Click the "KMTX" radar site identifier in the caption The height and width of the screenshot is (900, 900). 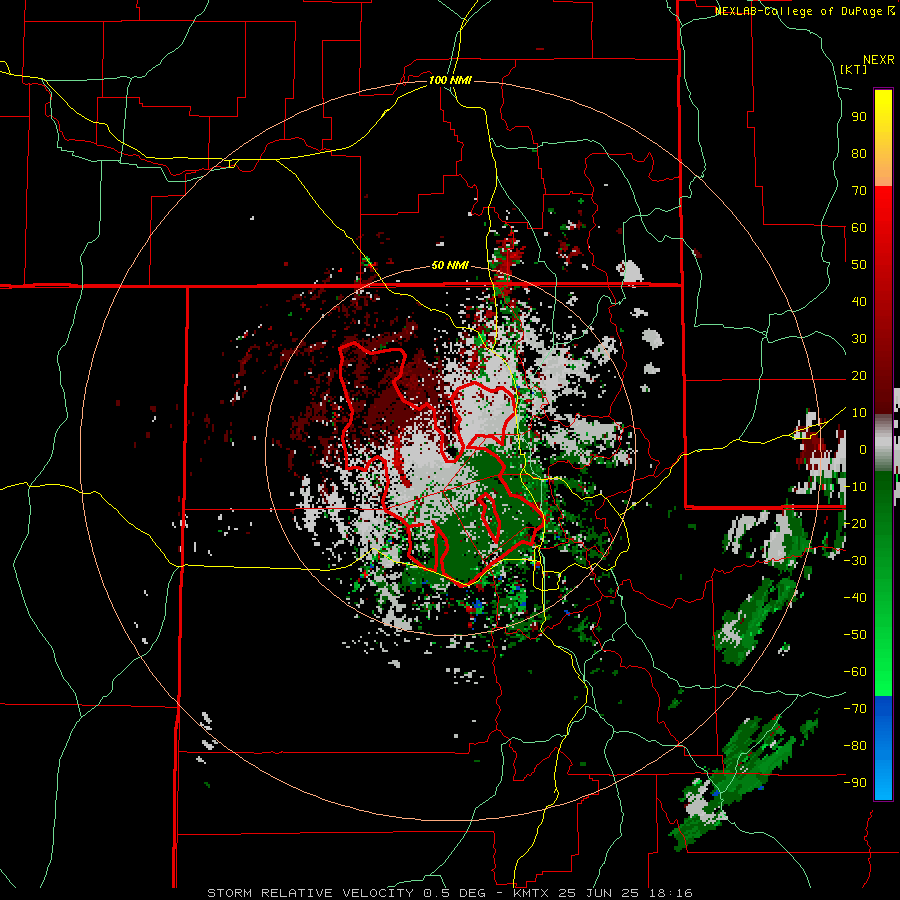pos(529,893)
